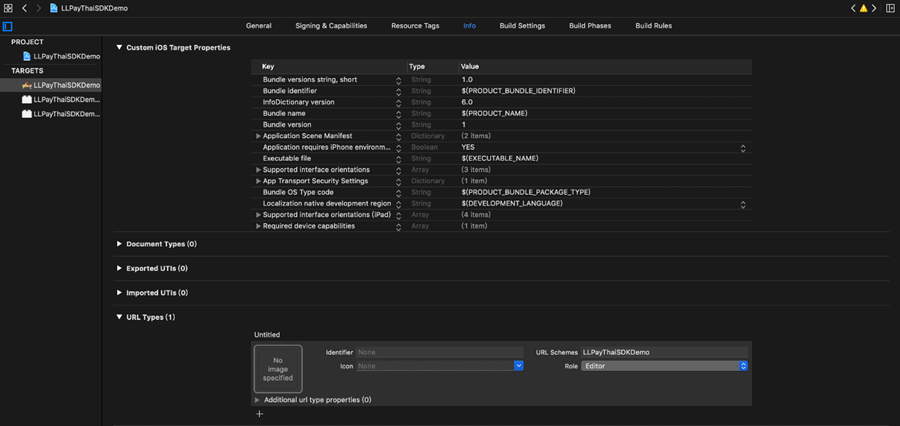The image size is (900, 426).
Task: Open YES value dropdown for iPhone environment
Action: tap(743, 148)
